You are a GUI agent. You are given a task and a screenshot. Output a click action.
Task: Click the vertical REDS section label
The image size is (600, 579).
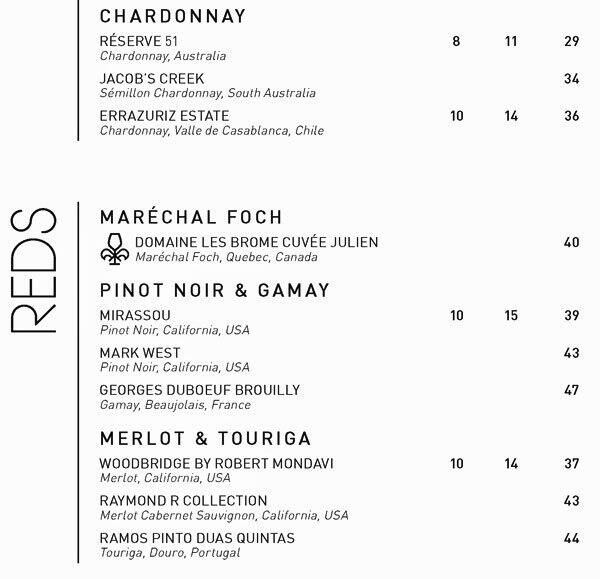pyautogui.click(x=35, y=272)
